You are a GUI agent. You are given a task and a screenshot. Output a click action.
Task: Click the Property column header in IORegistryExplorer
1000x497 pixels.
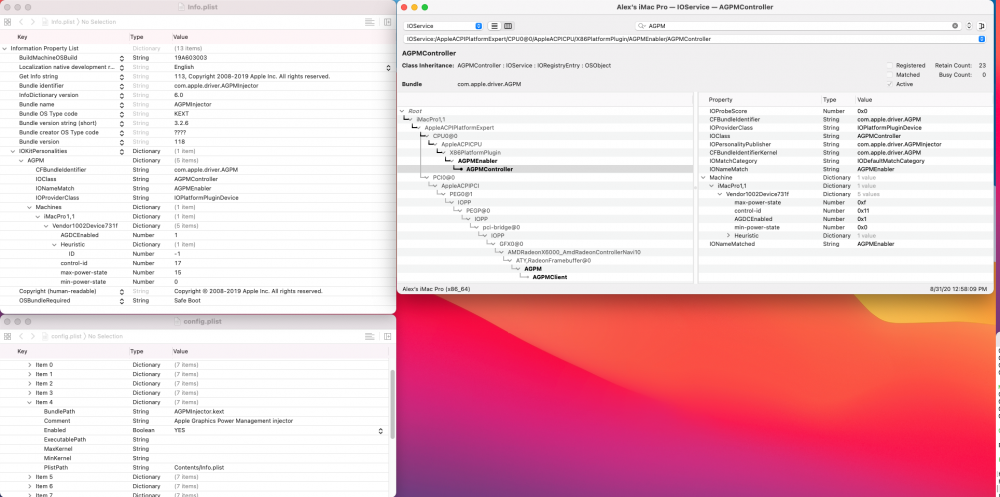tap(720, 100)
